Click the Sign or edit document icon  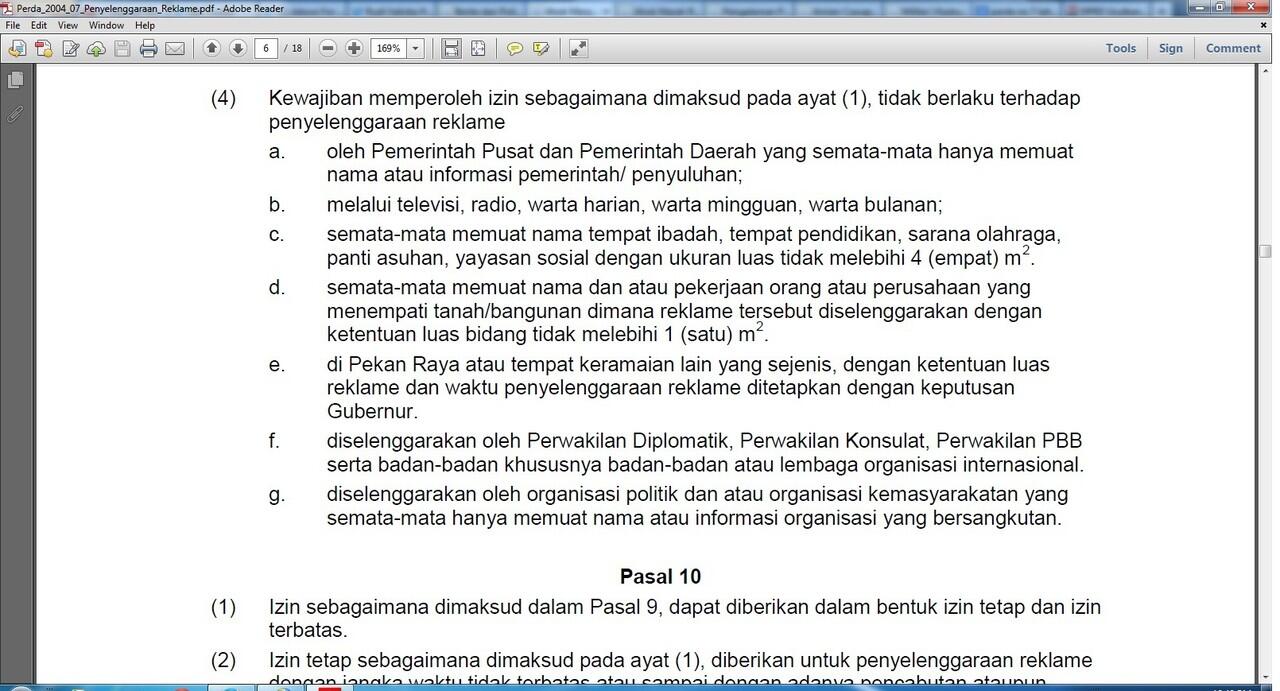pos(71,48)
